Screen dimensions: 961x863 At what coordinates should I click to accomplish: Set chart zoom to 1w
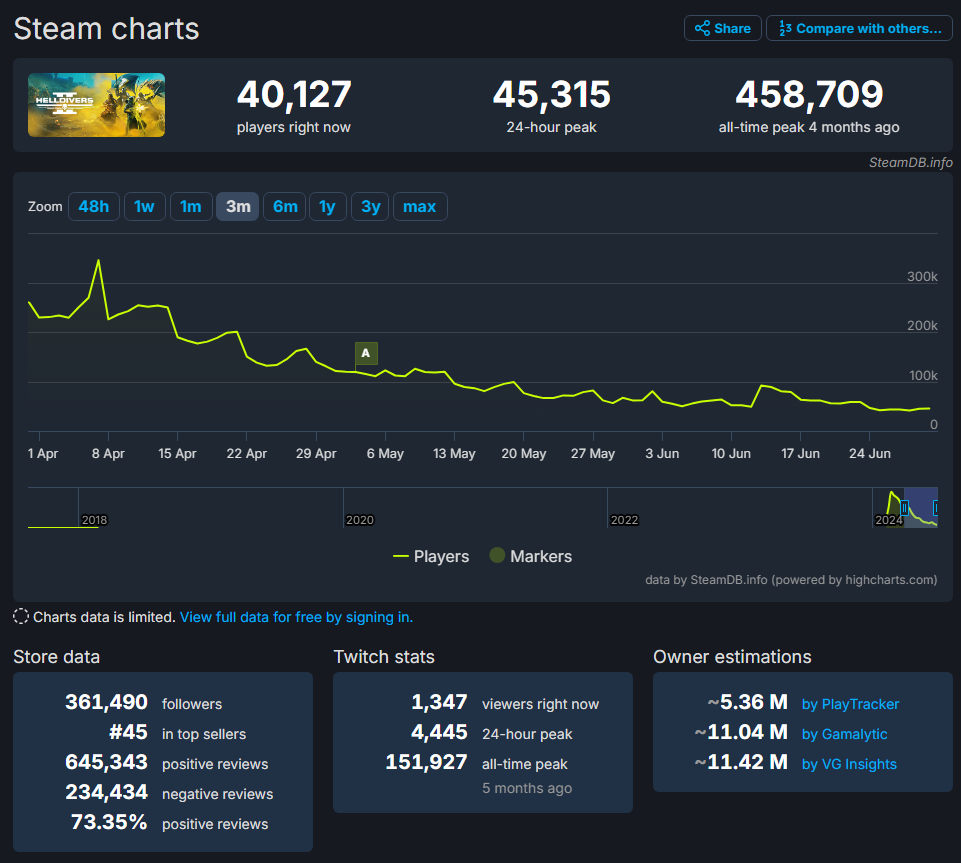tap(145, 207)
